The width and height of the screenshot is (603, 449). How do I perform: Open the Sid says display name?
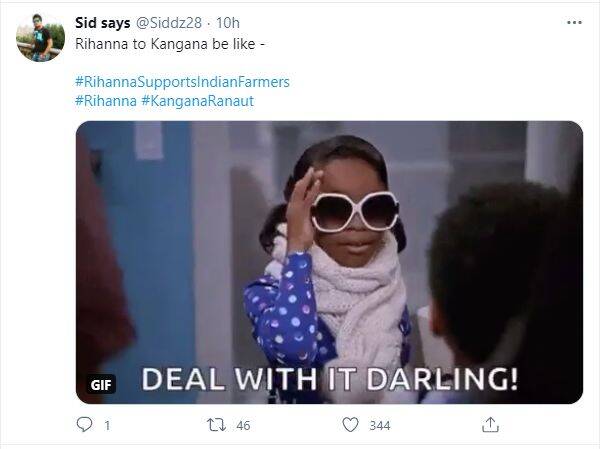point(103,23)
